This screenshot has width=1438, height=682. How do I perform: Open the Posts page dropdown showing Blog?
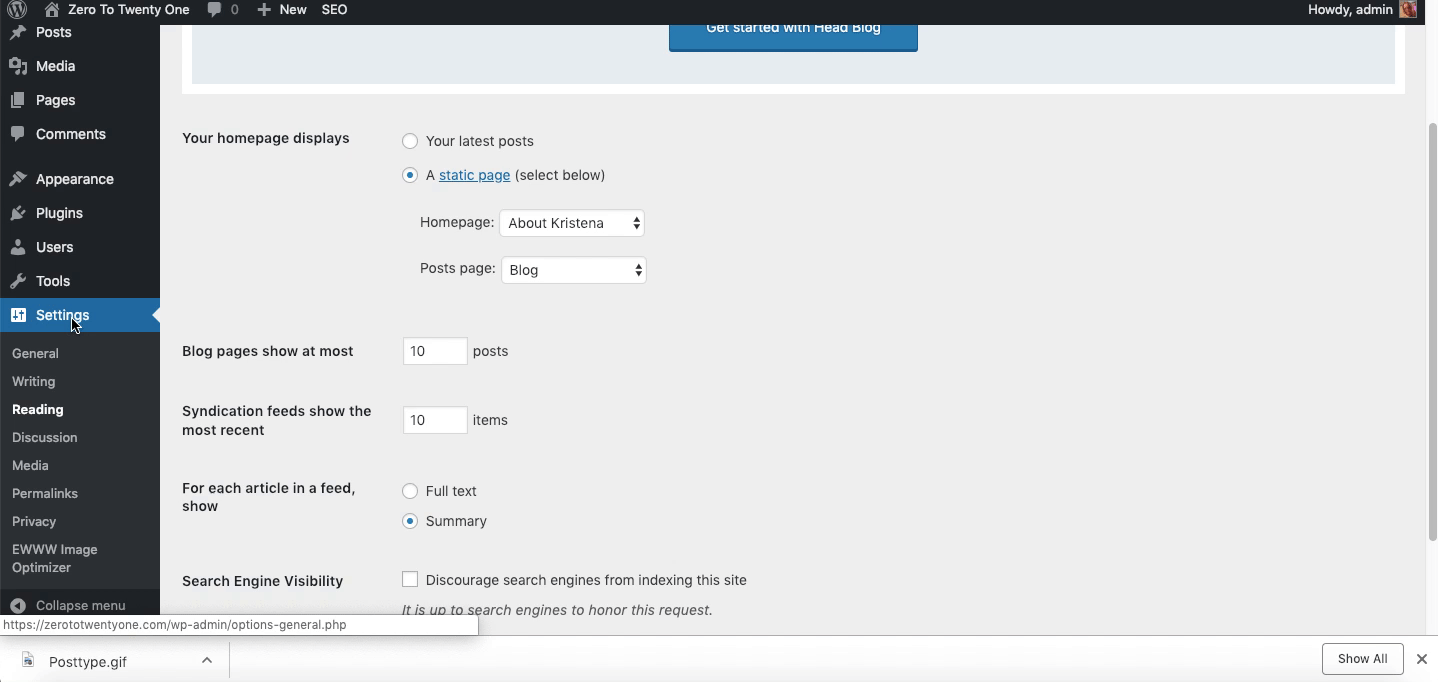pyautogui.click(x=574, y=270)
